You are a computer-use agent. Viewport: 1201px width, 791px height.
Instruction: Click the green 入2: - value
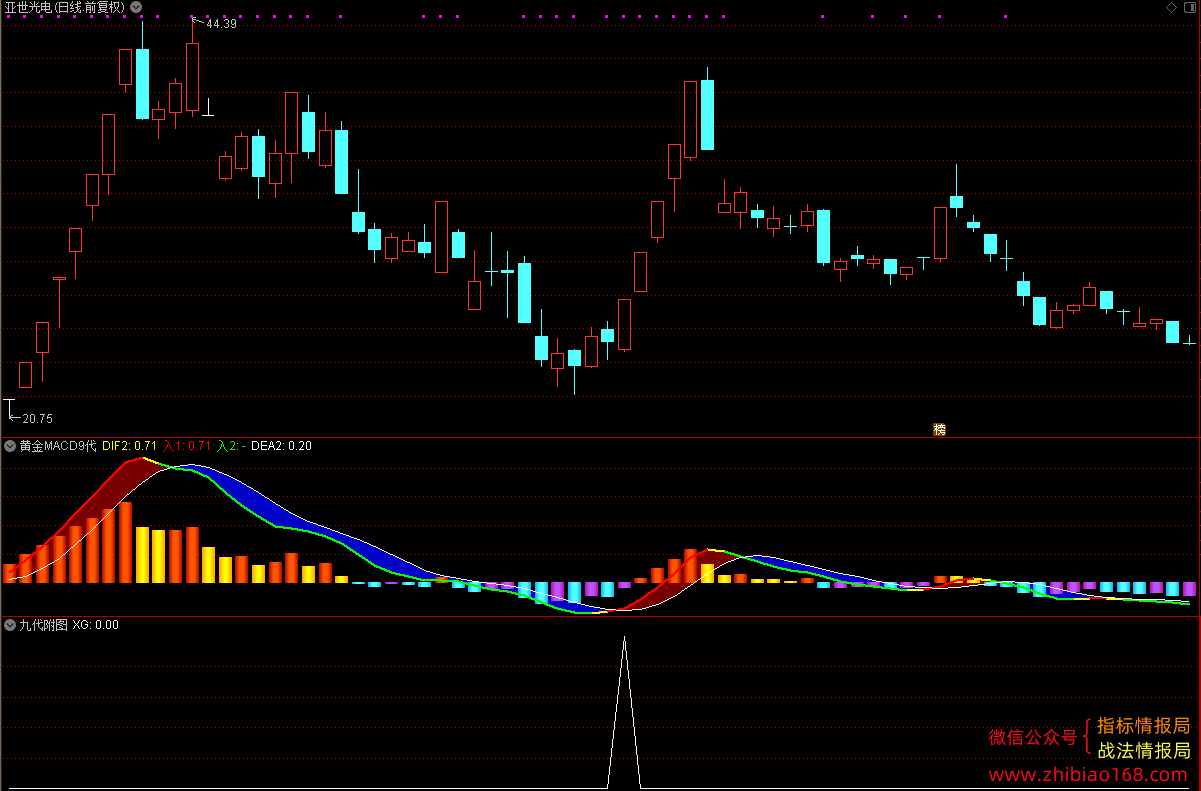click(231, 446)
